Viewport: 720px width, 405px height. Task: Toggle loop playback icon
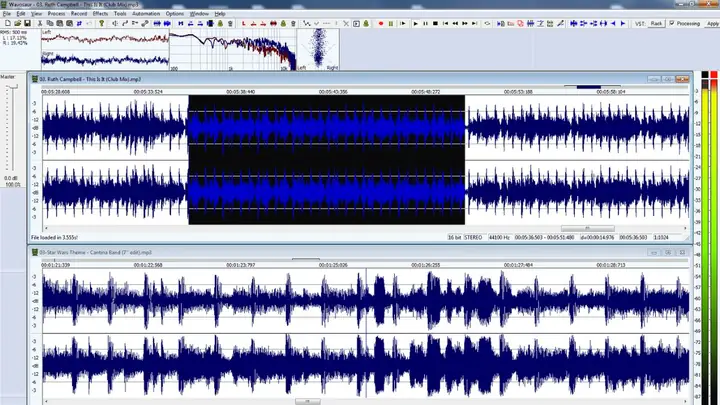[487, 23]
